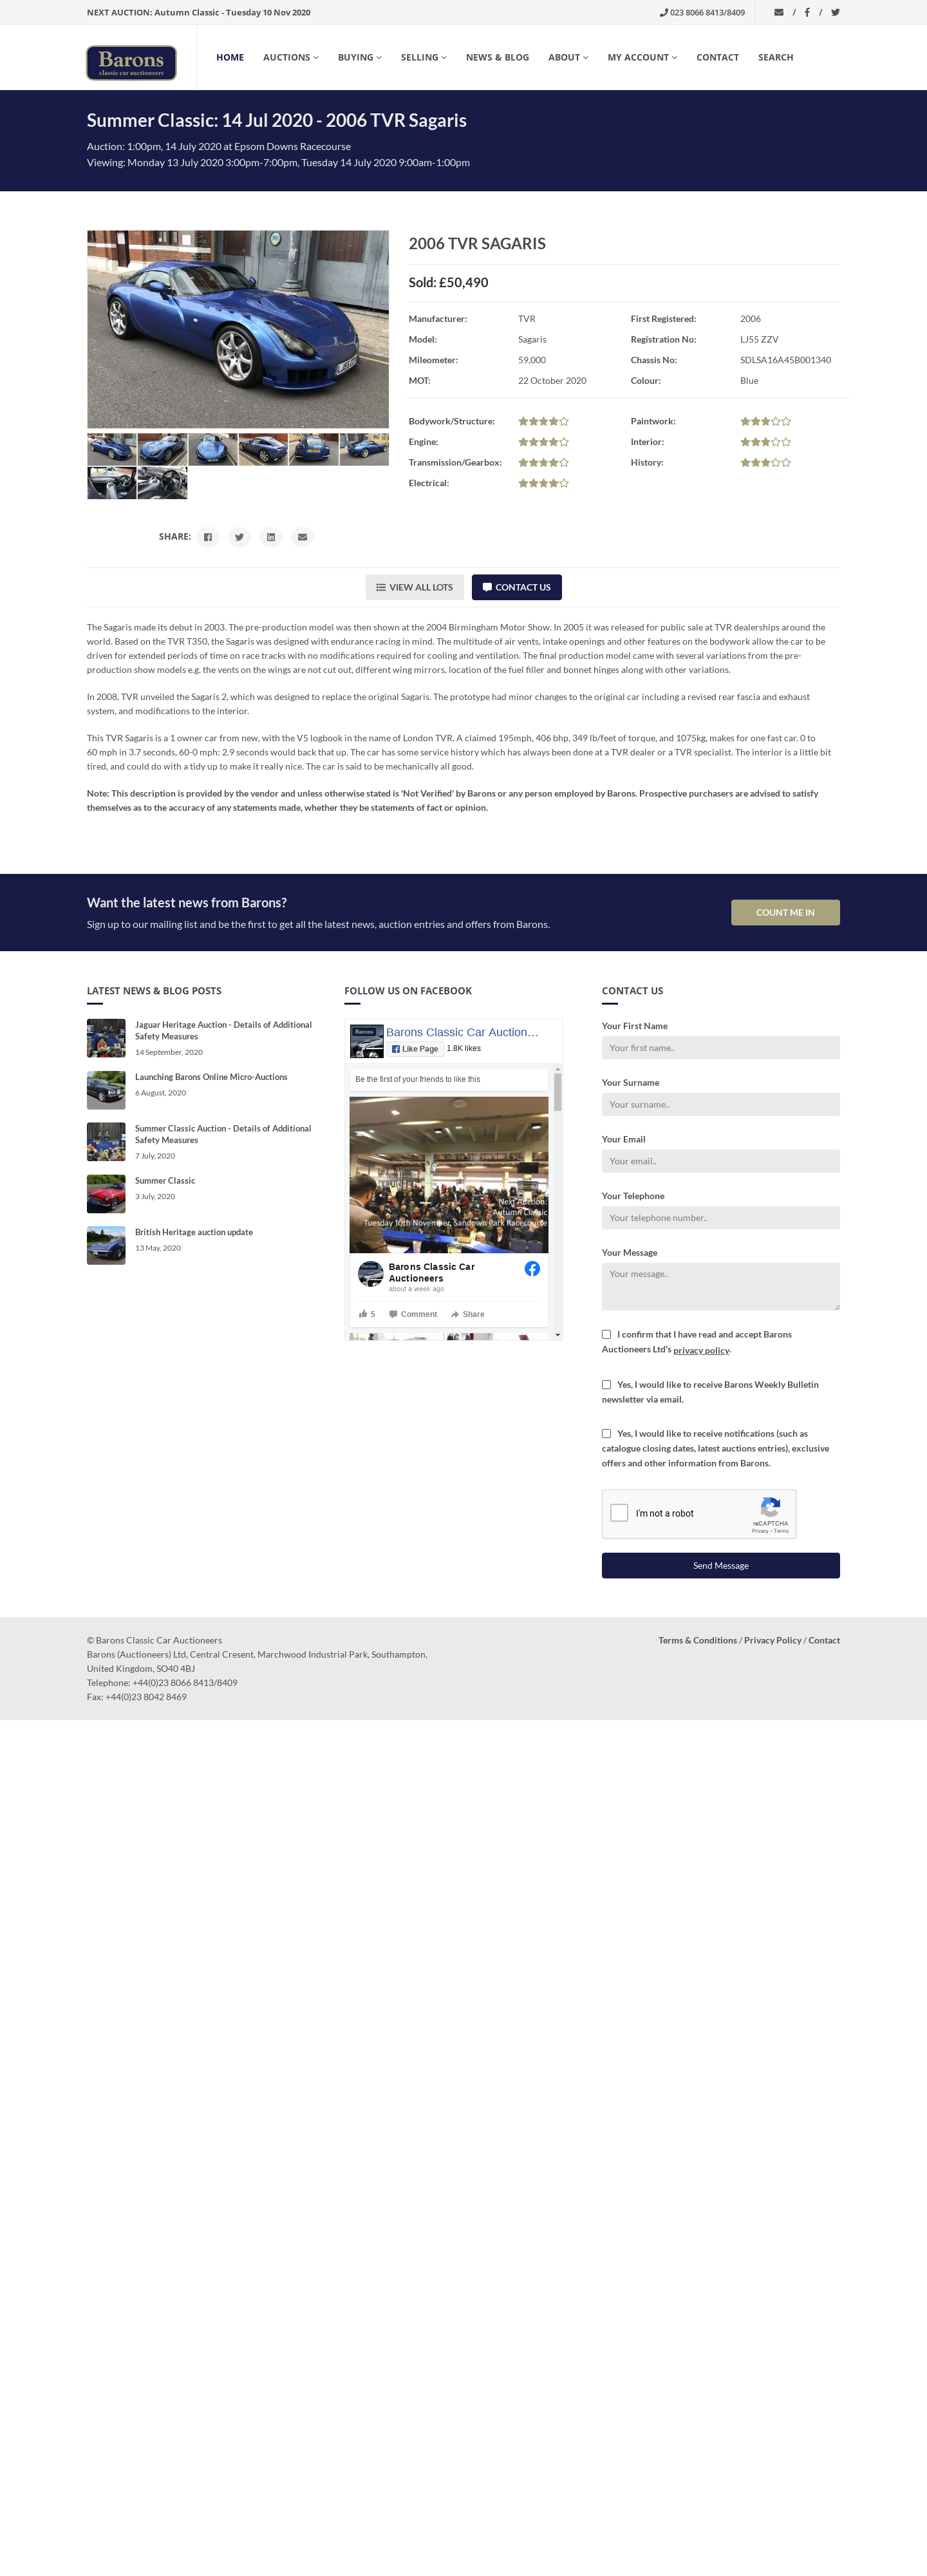Screen dimensions: 927x2576
Task: Open News & Blog page
Action: coord(497,58)
